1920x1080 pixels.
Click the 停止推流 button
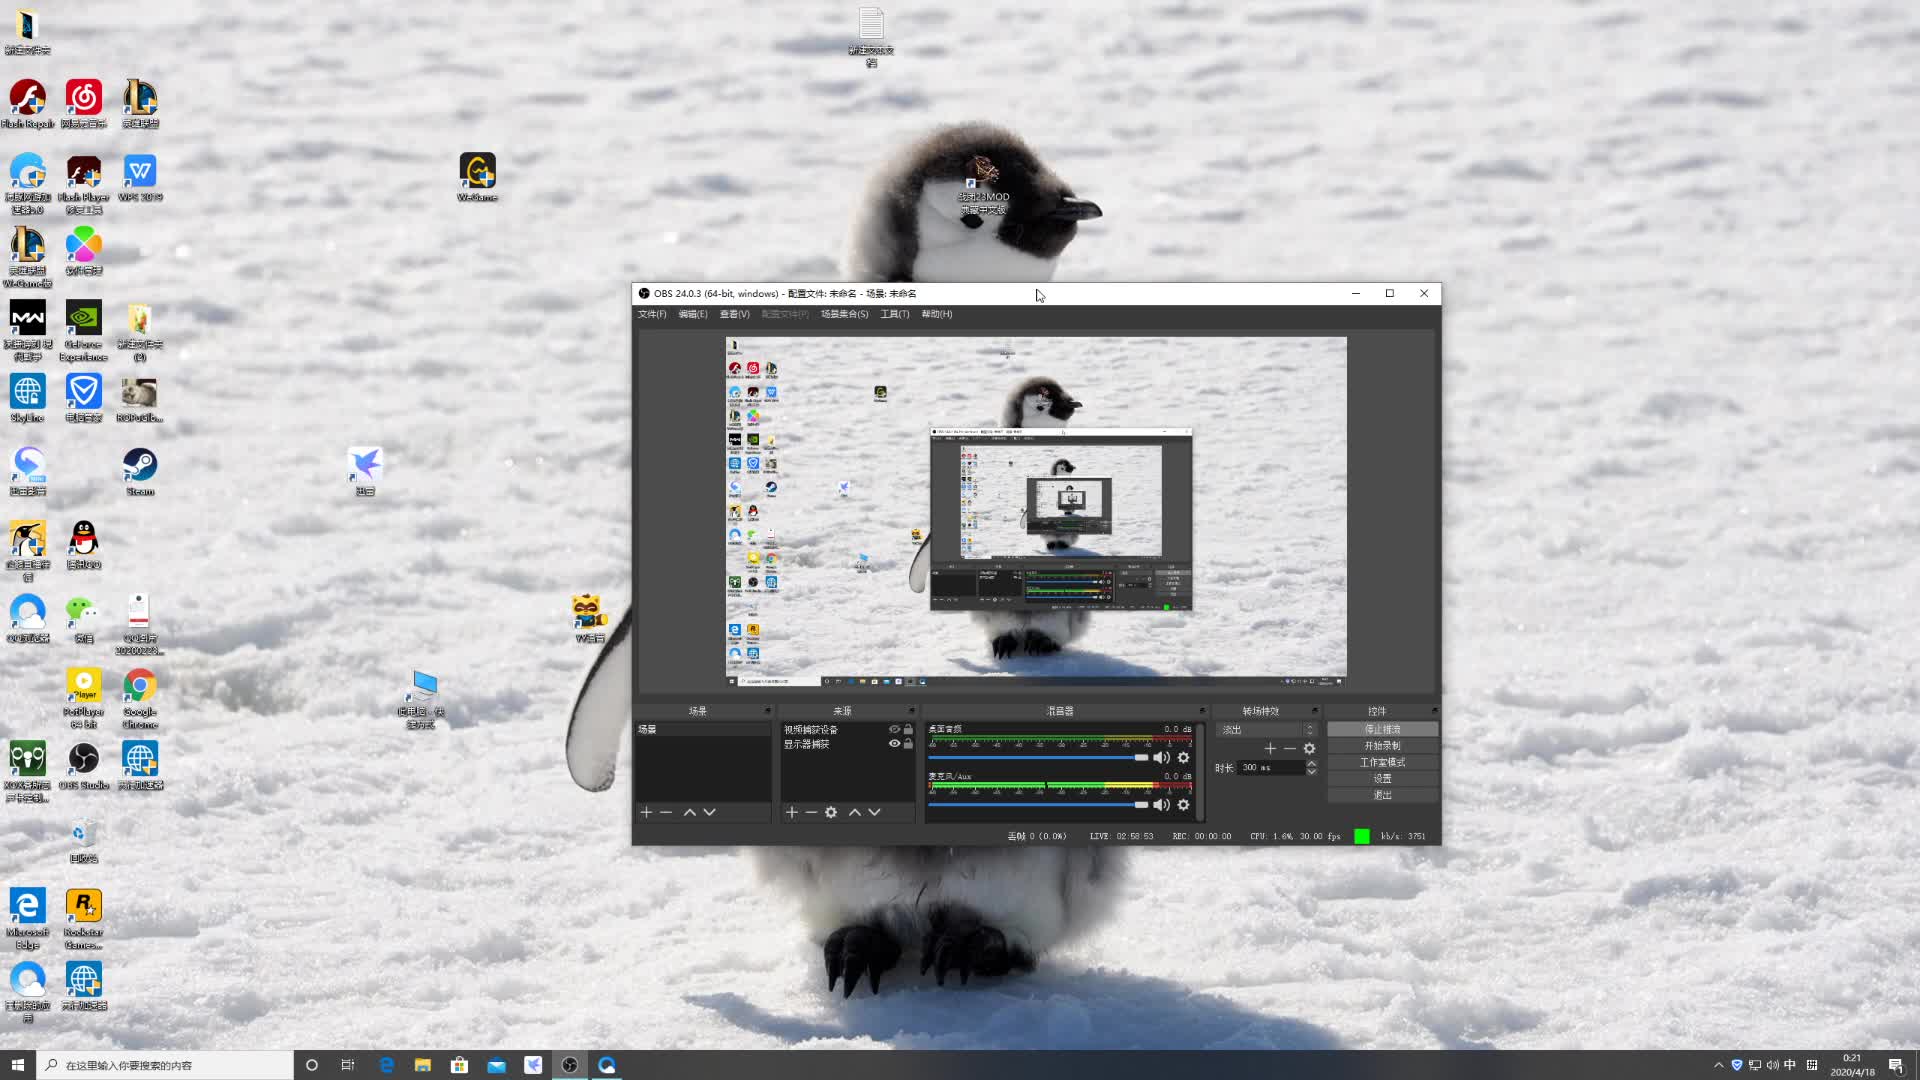pyautogui.click(x=1382, y=729)
